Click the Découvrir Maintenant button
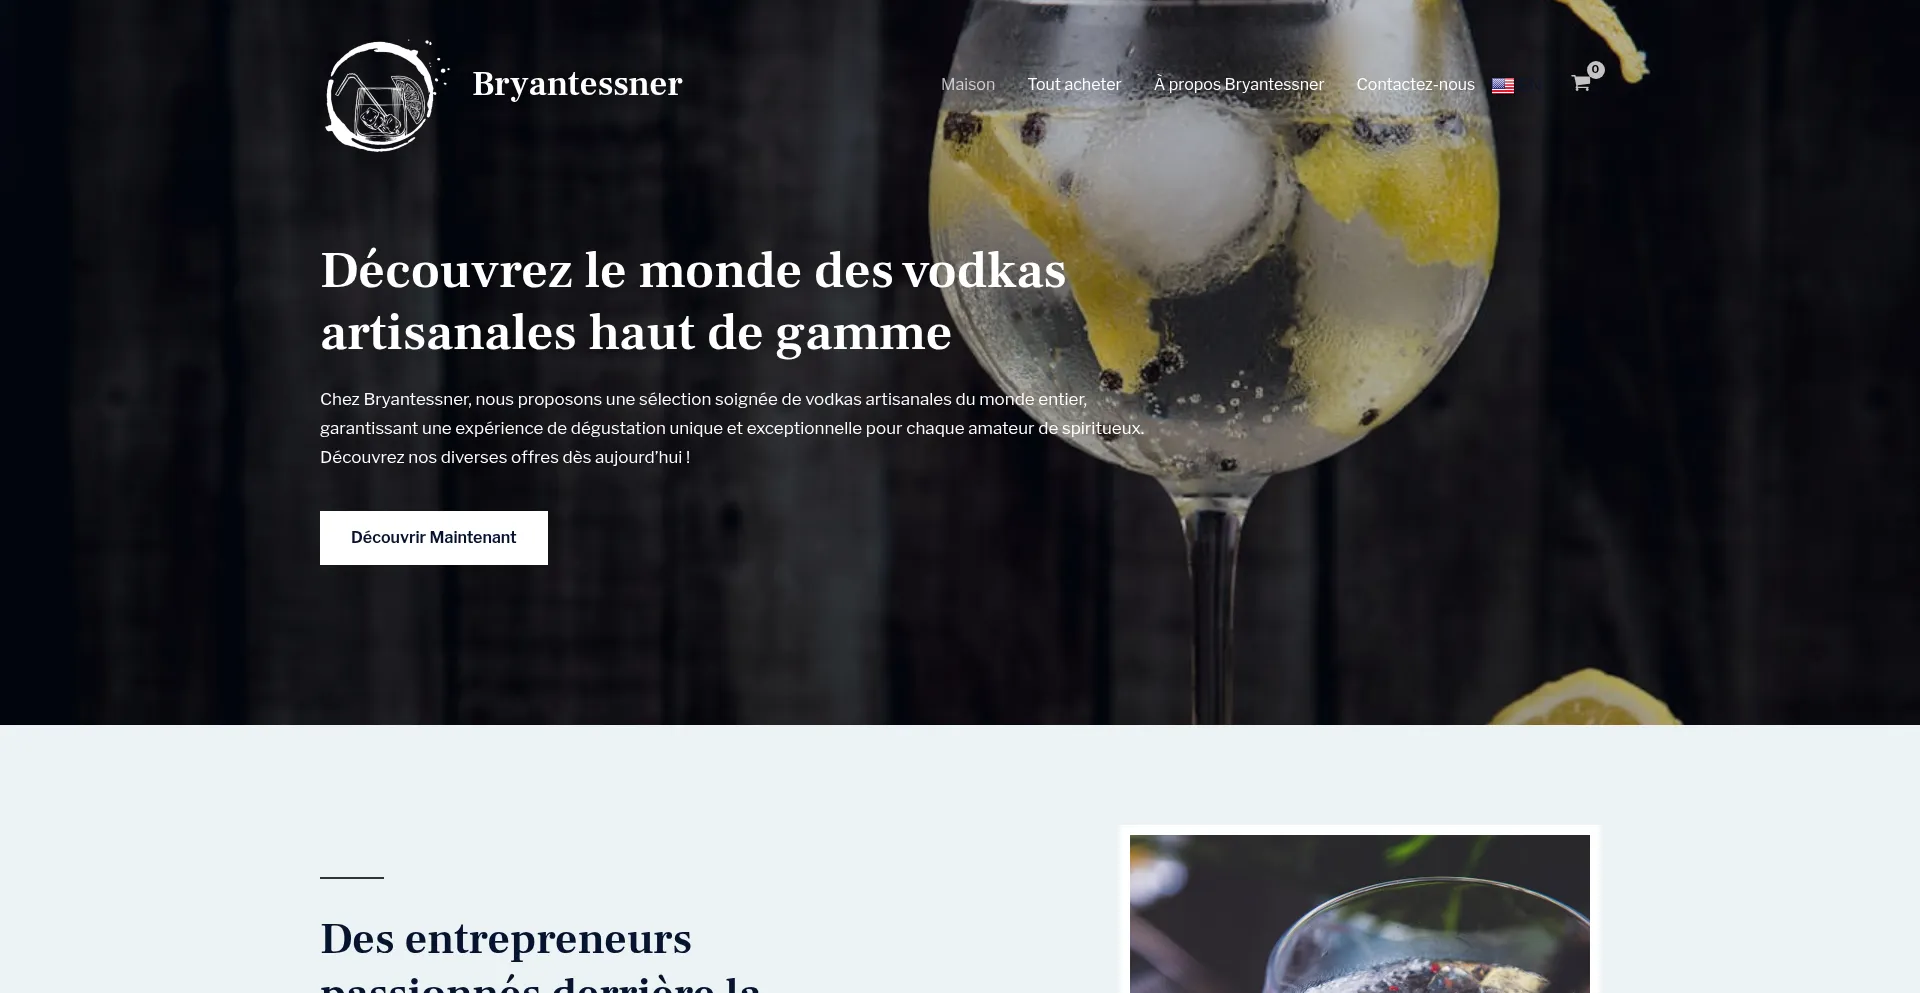 434,538
